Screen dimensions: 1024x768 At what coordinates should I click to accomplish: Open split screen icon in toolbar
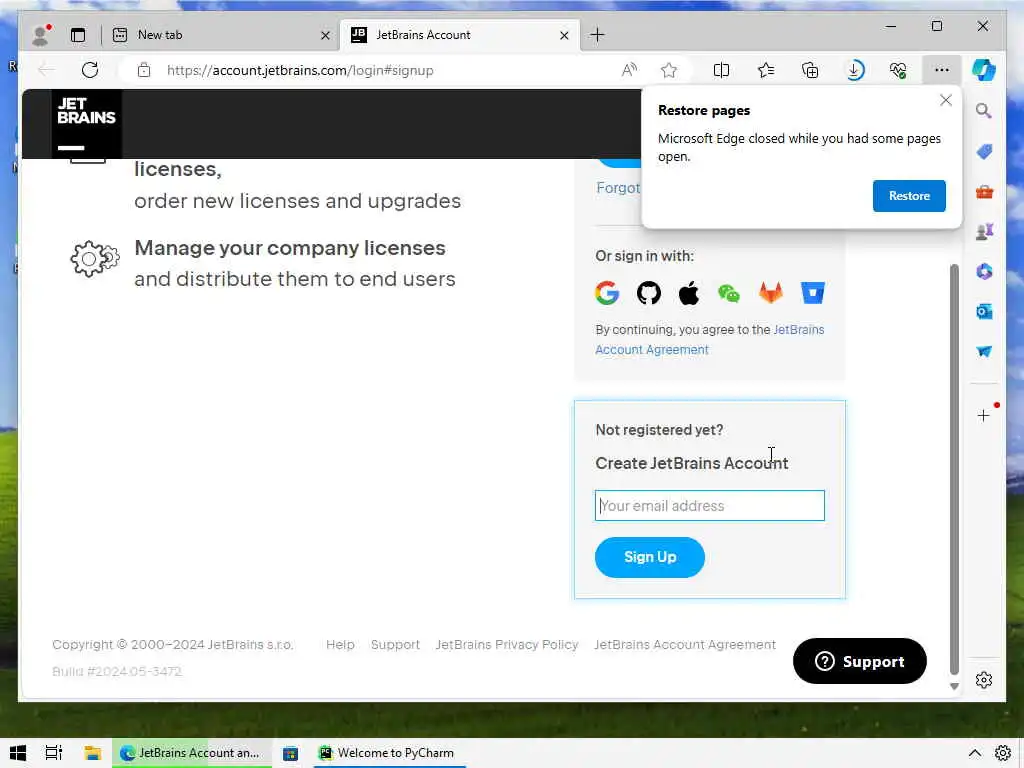click(x=721, y=70)
